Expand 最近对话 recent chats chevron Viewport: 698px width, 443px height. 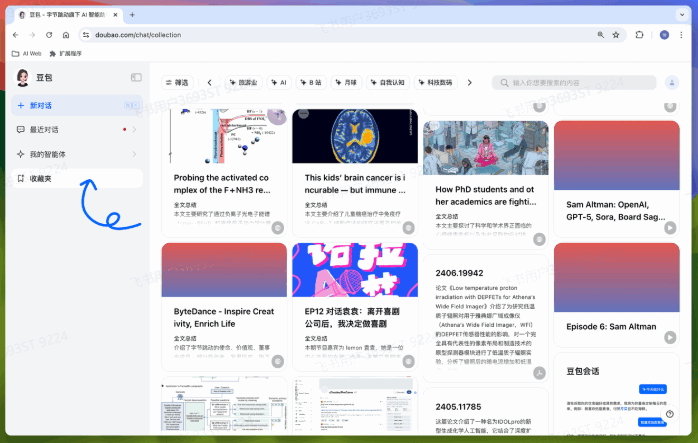pyautogui.click(x=134, y=130)
